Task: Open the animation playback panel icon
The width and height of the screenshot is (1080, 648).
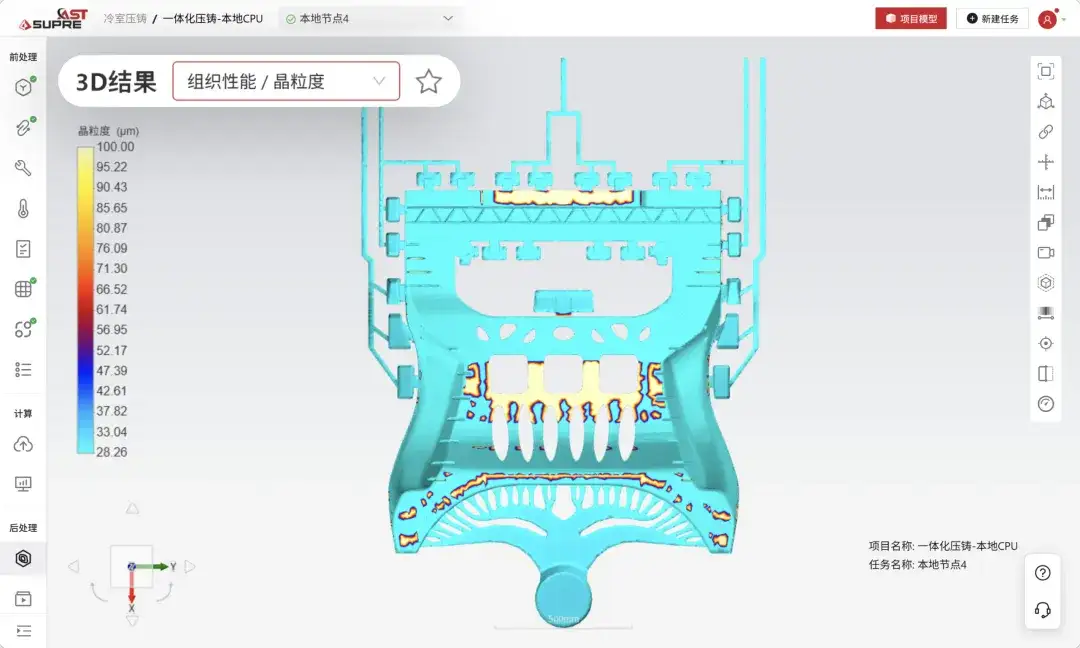Action: (23, 598)
